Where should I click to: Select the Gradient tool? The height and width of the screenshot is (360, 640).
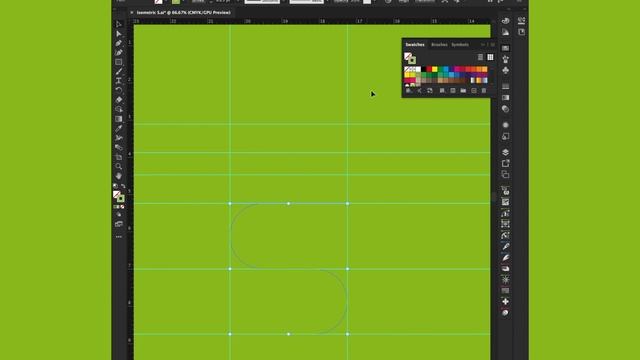pyautogui.click(x=119, y=119)
